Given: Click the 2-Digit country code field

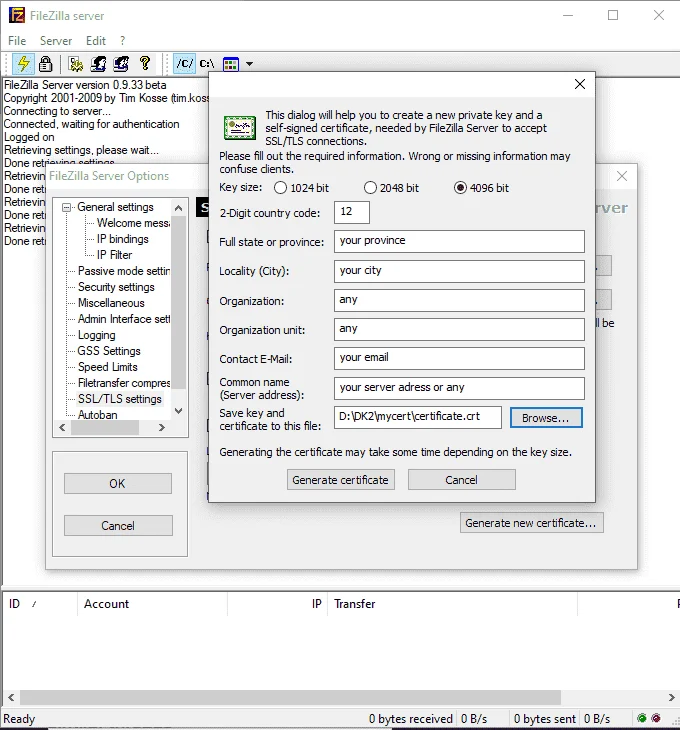Looking at the screenshot, I should coord(352,212).
